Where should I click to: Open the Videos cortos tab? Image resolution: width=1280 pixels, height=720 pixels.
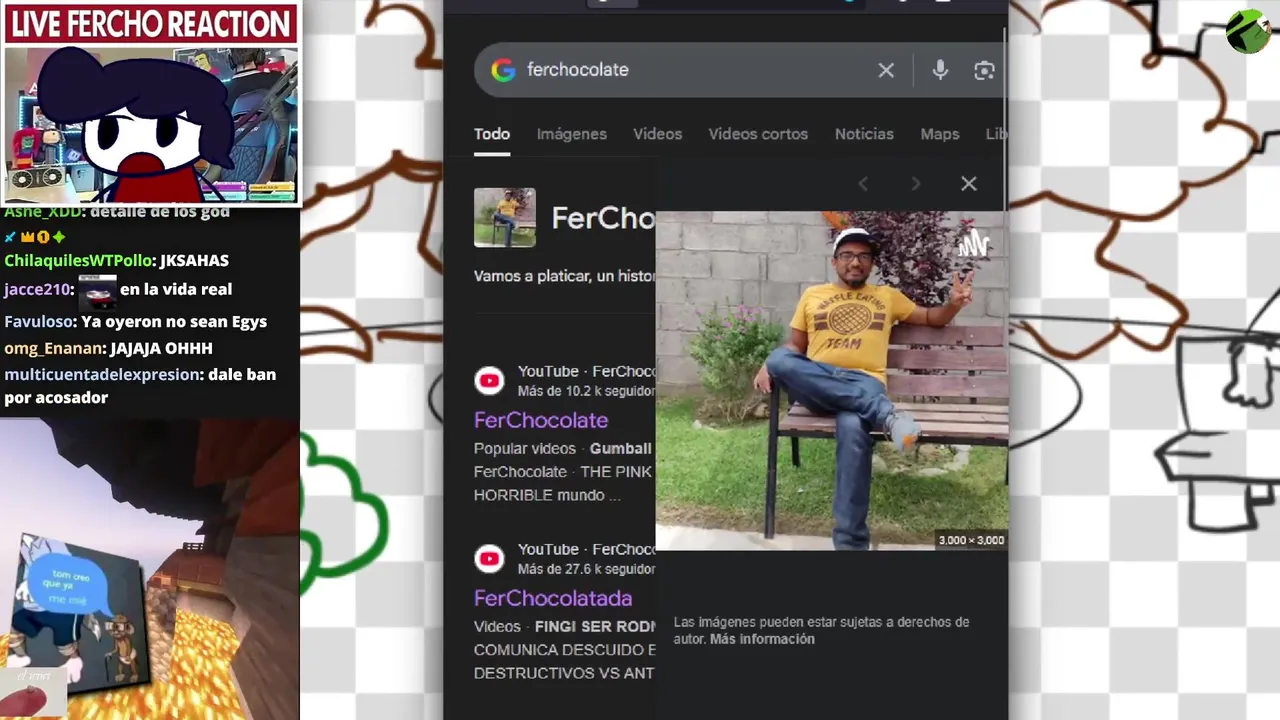click(x=758, y=134)
